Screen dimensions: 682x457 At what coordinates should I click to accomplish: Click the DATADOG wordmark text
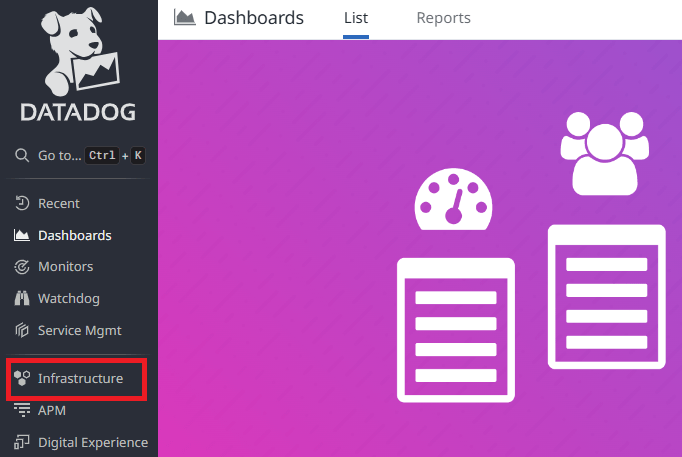point(79,111)
